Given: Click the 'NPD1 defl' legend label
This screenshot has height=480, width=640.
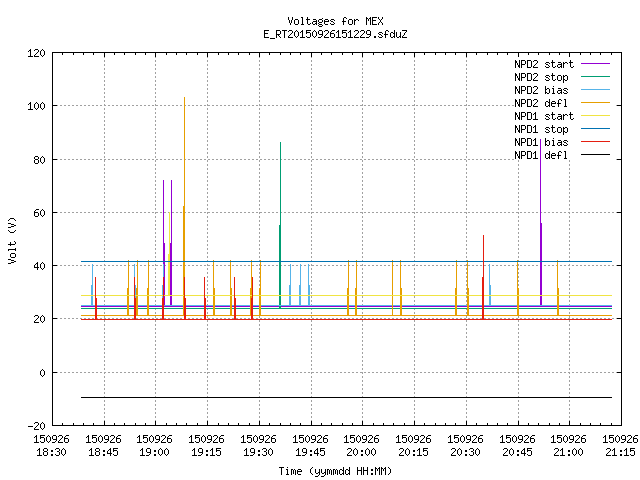Looking at the screenshot, I should coord(541,156).
